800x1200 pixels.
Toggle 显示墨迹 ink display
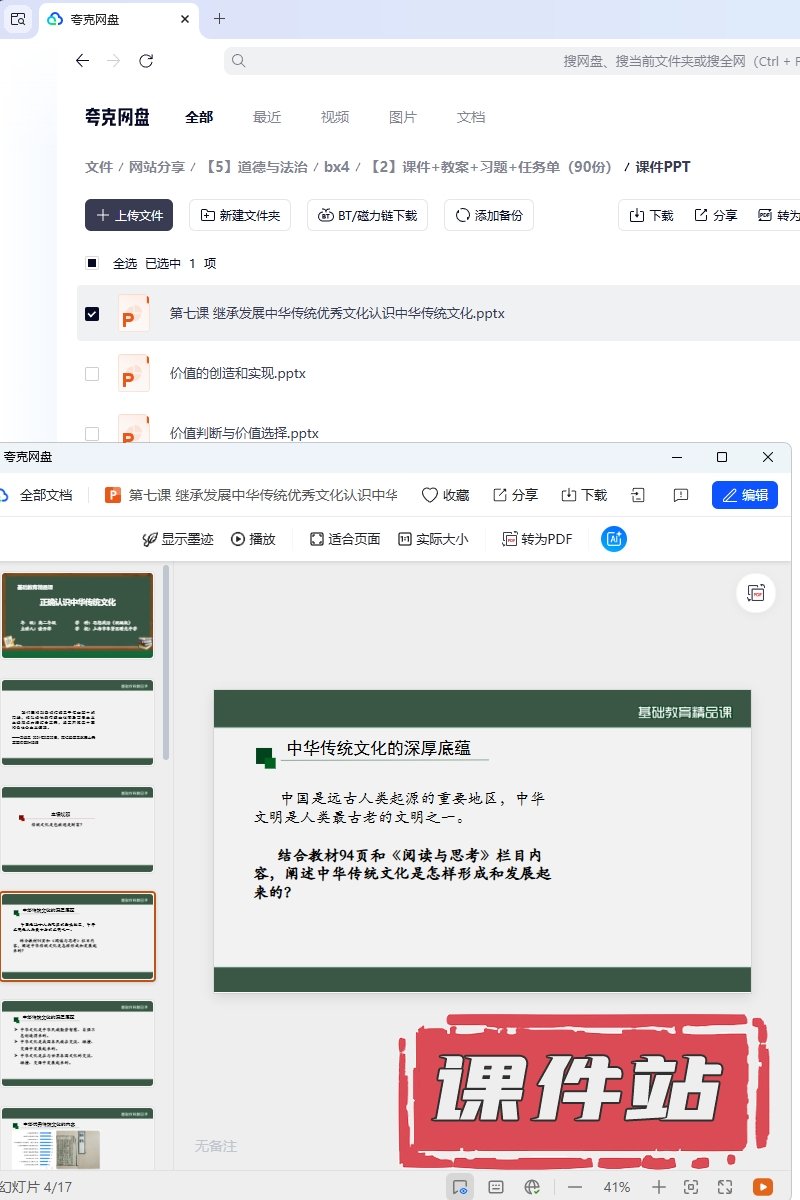178,539
